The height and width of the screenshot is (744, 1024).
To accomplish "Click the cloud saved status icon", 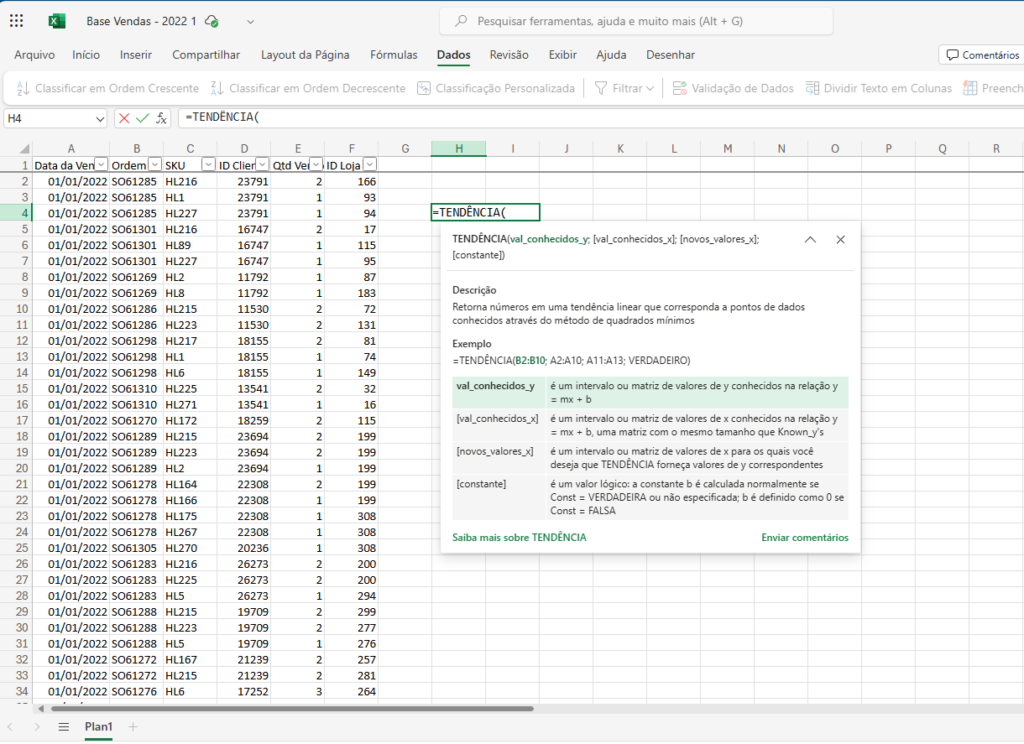I will tap(212, 21).
